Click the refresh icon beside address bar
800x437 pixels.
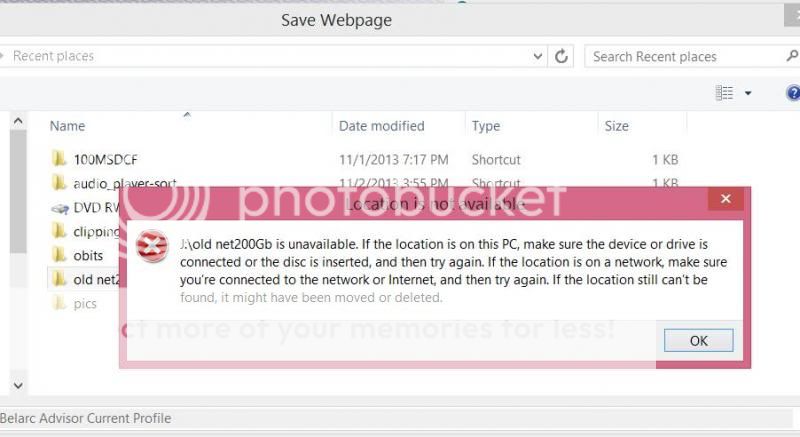[561, 56]
